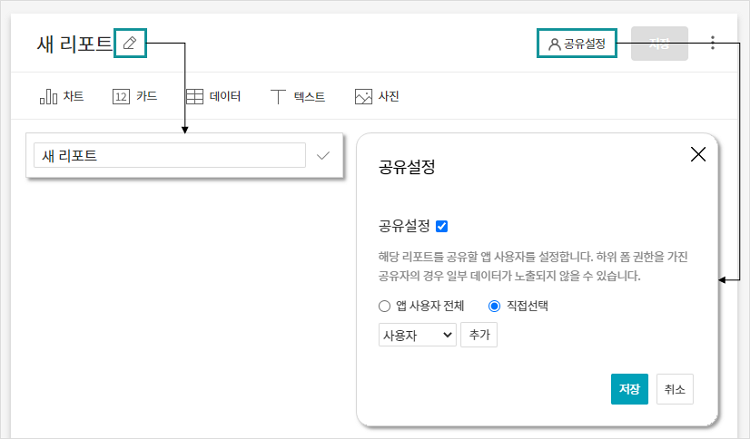Viewport: 750px width, 439px height.
Task: Click the 데이터 table grid icon
Action: click(195, 97)
